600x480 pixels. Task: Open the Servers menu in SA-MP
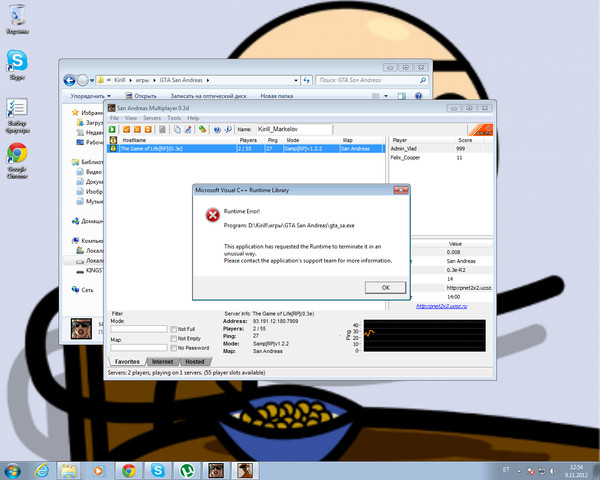click(152, 118)
